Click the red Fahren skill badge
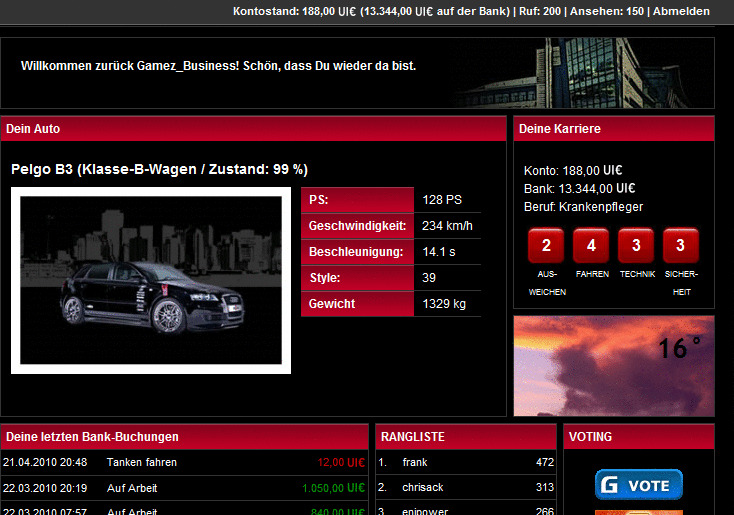Viewport: 734px width, 515px height. pyautogui.click(x=591, y=245)
